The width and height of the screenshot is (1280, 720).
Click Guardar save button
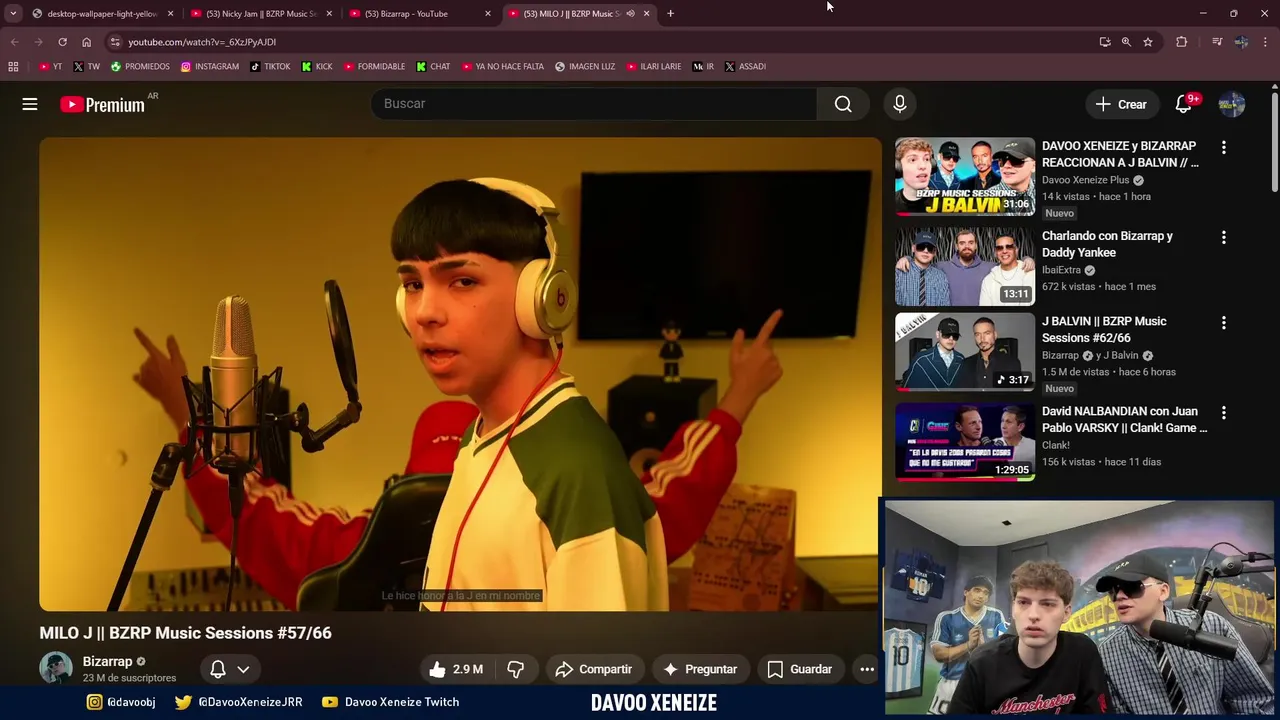coord(799,669)
